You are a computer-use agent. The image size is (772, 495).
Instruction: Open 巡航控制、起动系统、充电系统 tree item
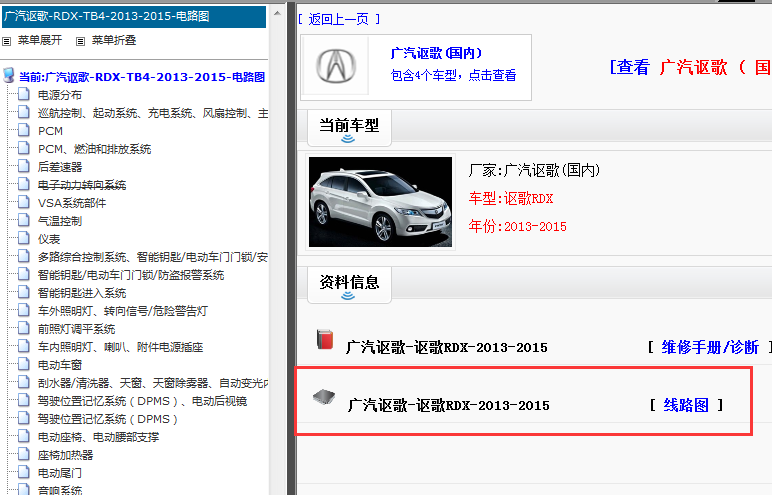point(153,113)
